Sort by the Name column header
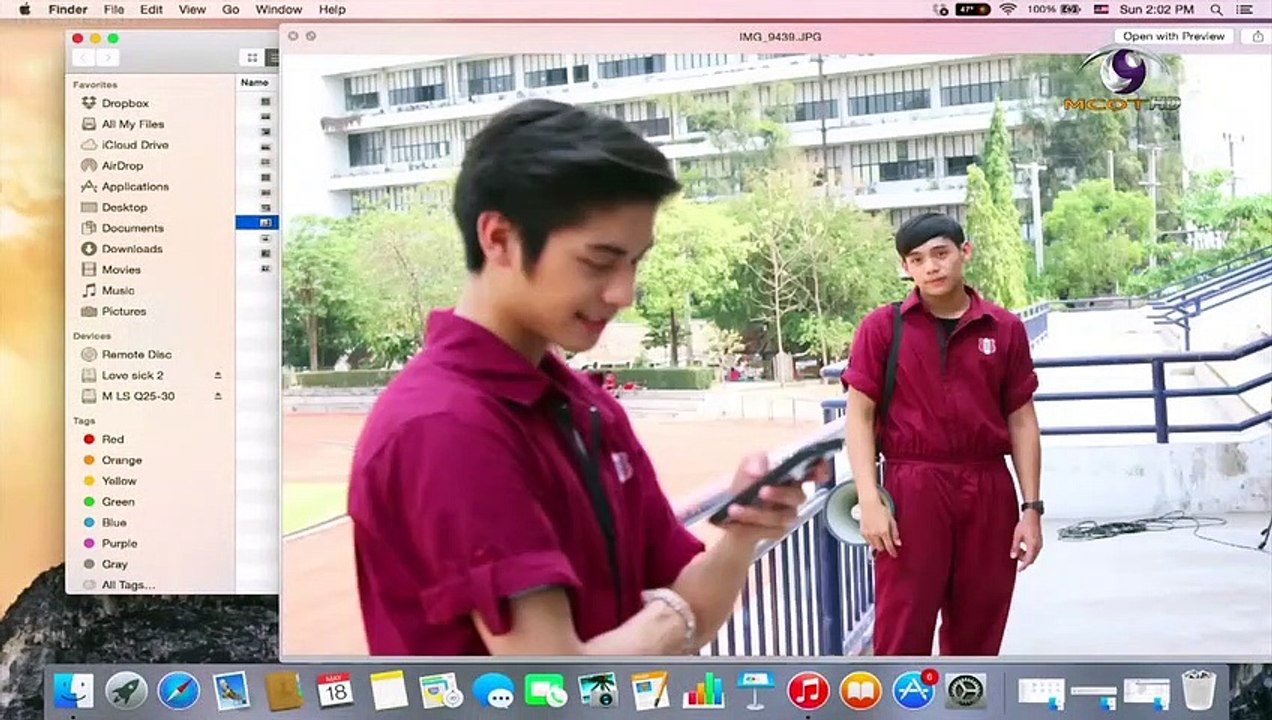This screenshot has width=1272, height=720. [x=255, y=82]
